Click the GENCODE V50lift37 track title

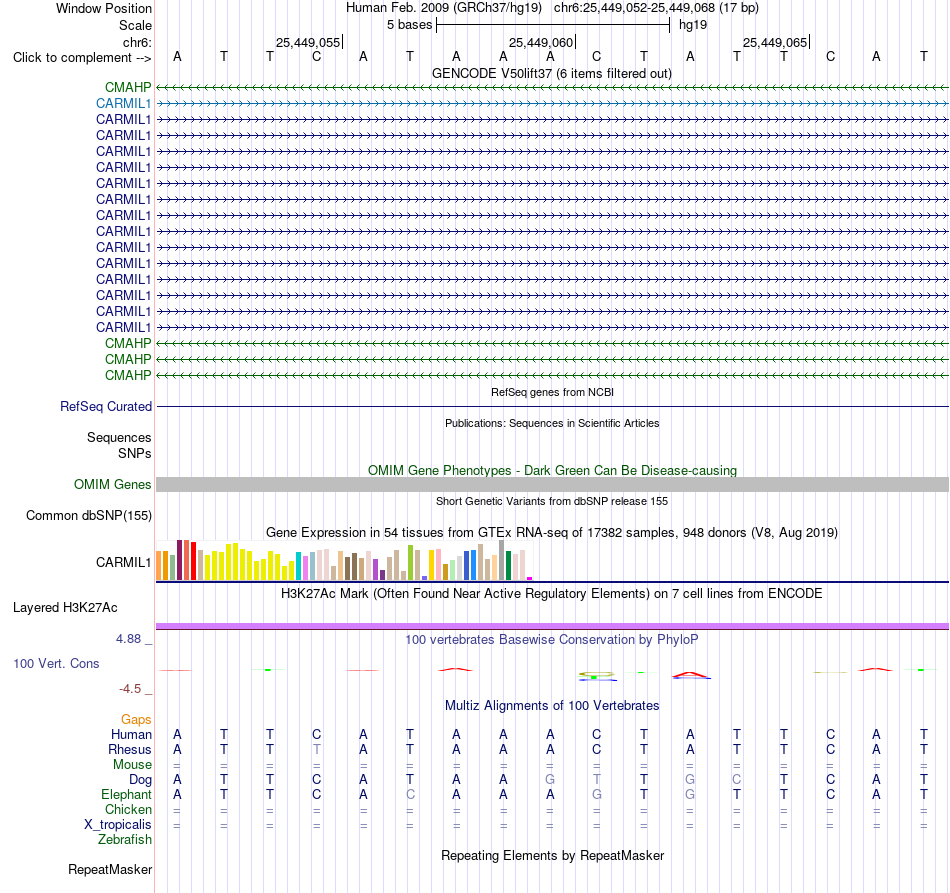[551, 73]
